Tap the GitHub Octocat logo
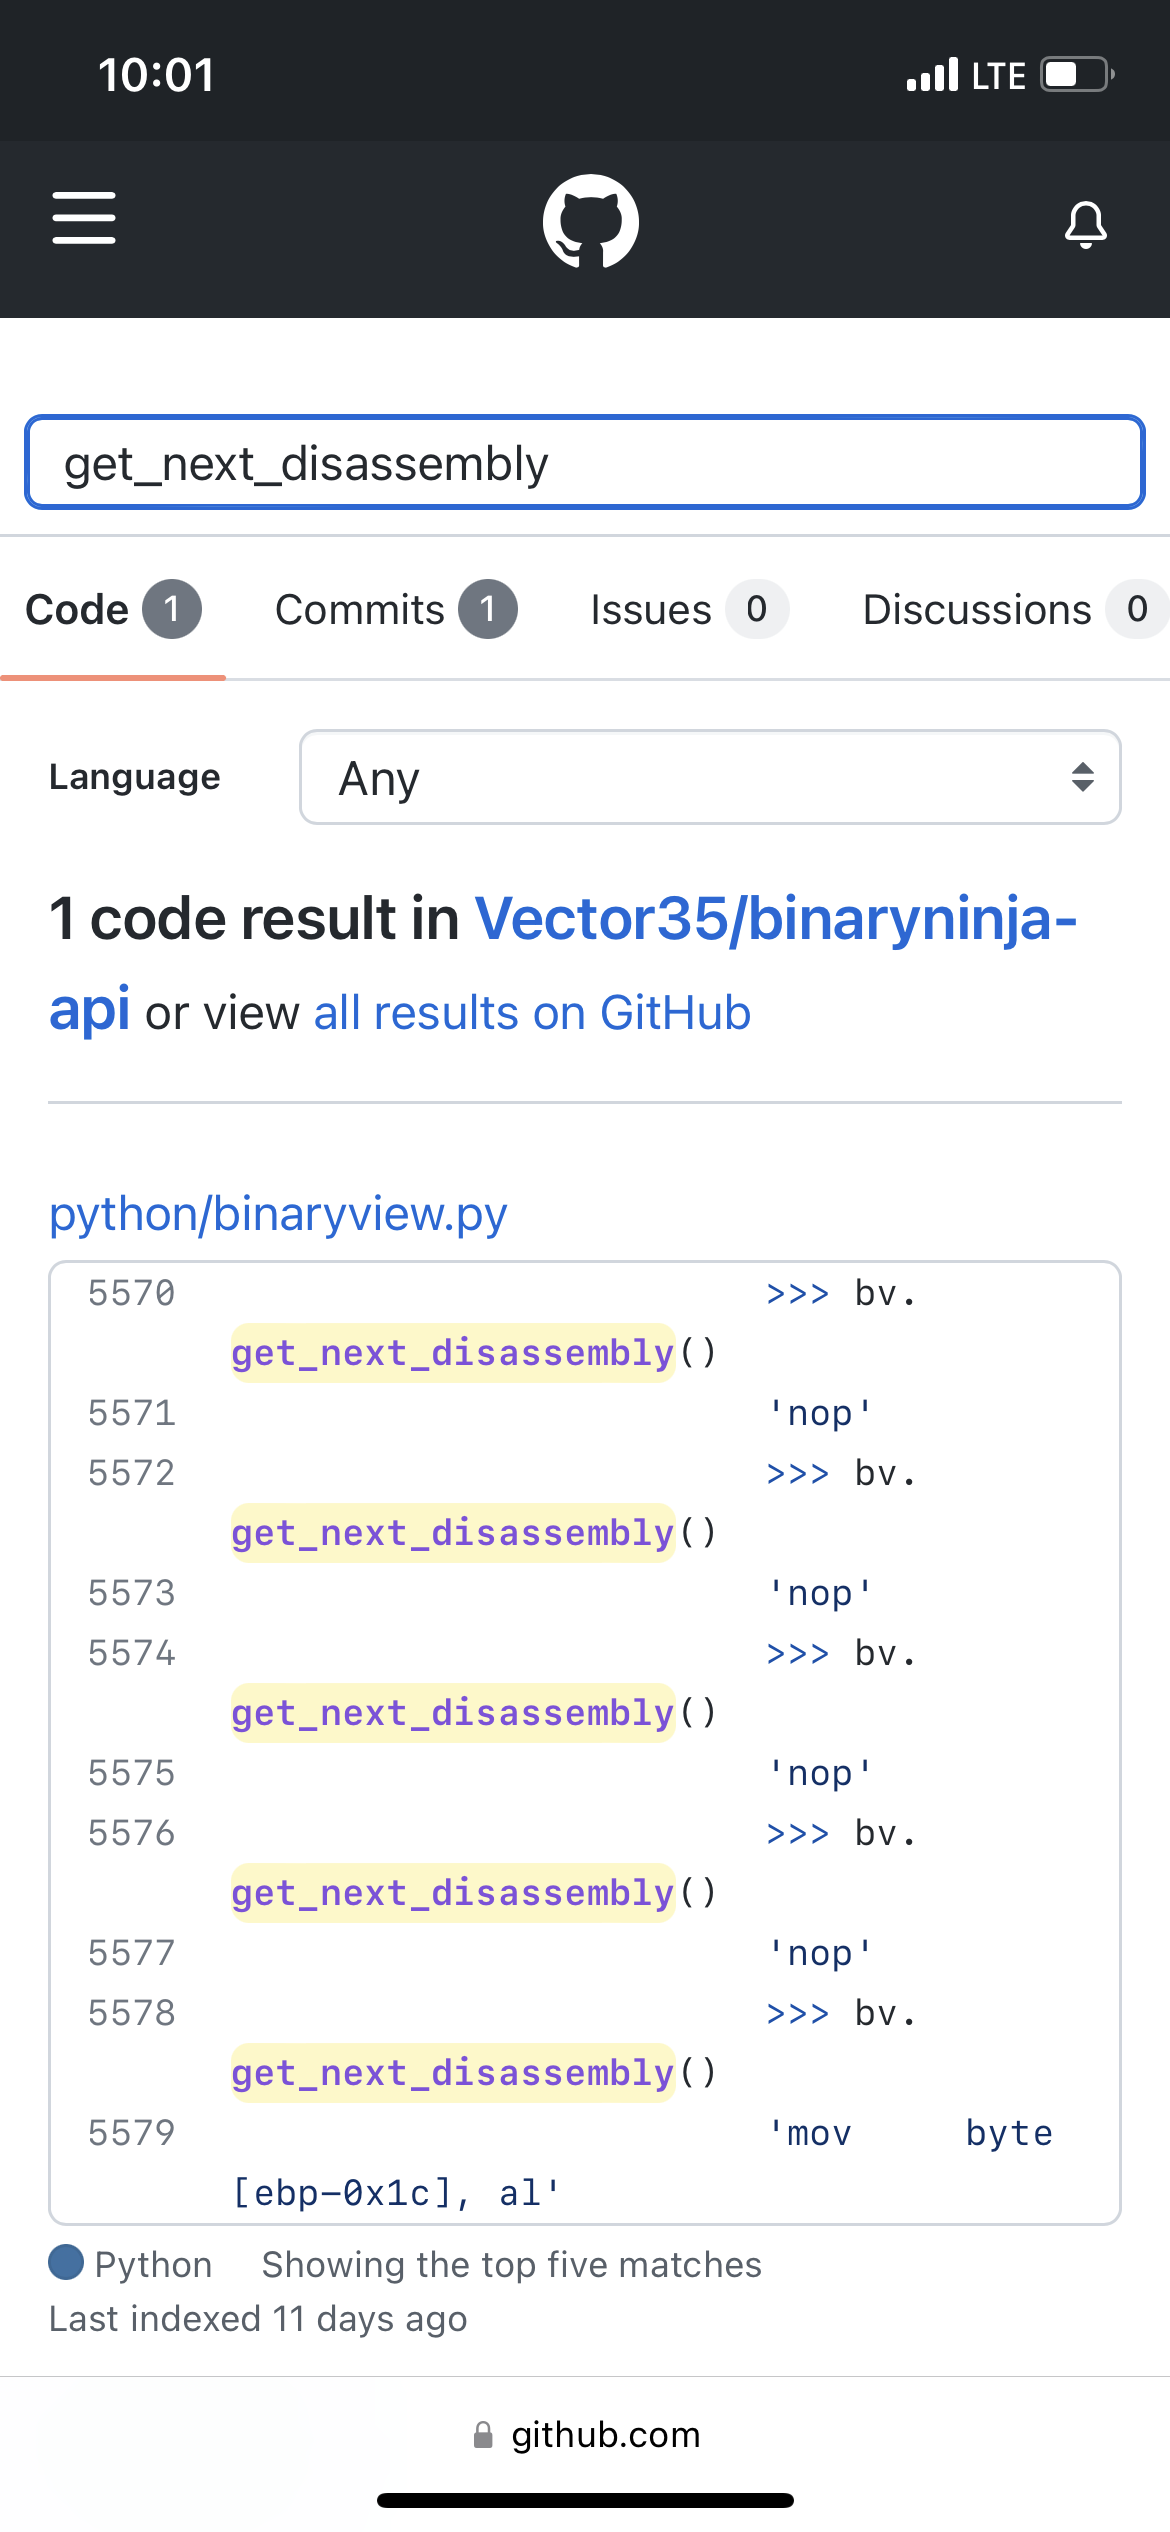The height and width of the screenshot is (2532, 1170). pos(590,221)
